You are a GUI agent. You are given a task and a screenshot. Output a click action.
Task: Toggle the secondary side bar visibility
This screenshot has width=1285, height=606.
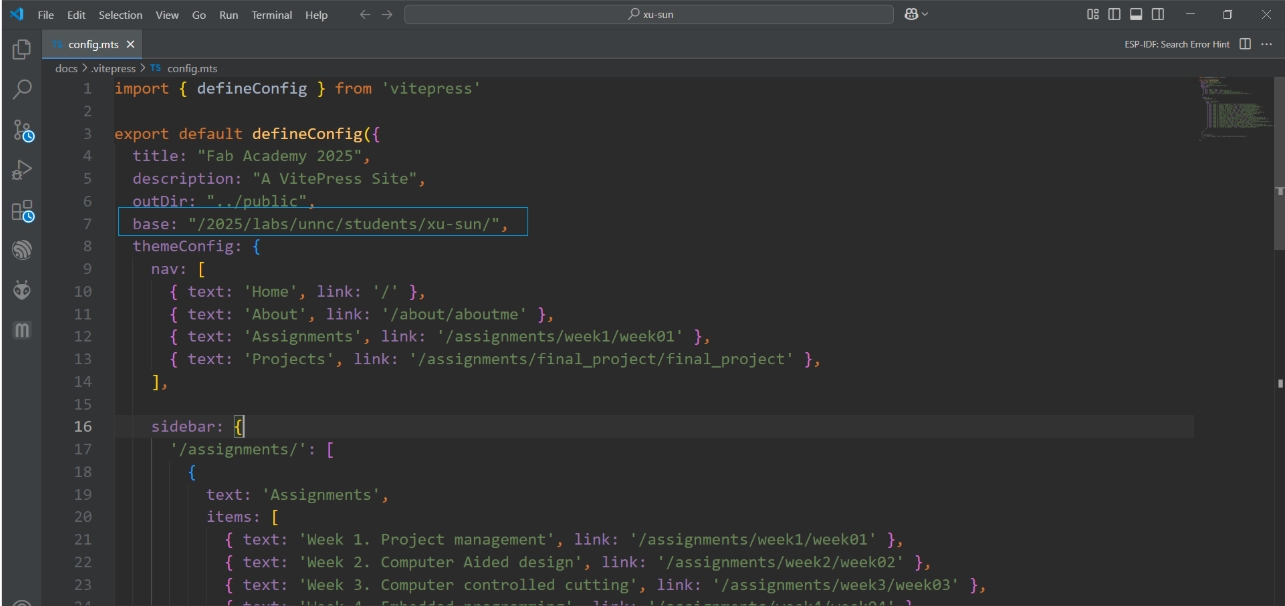point(1158,14)
